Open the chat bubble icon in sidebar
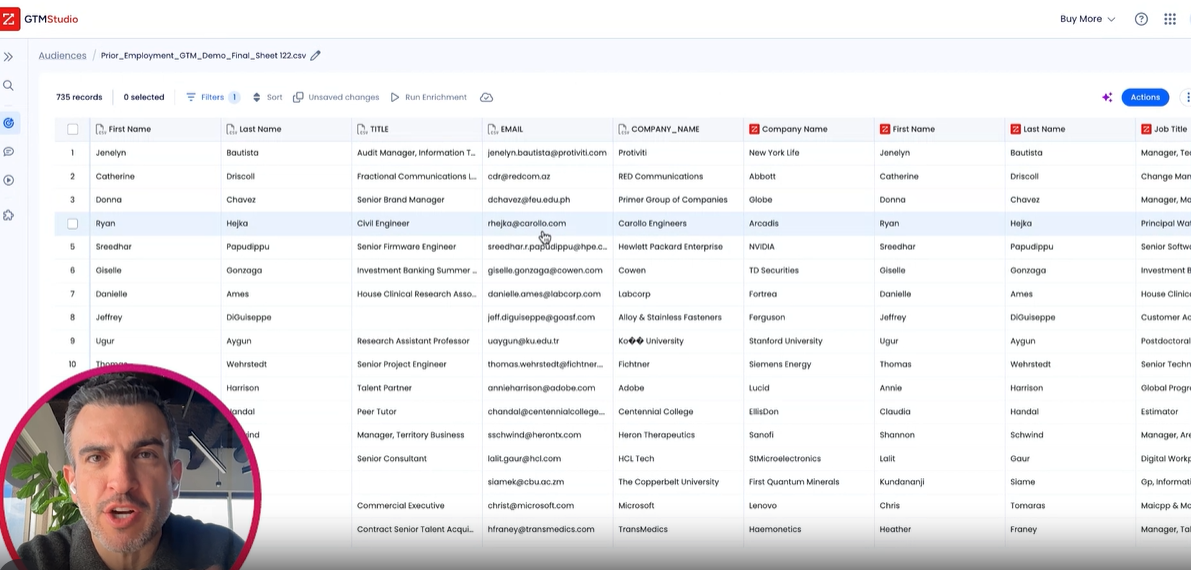This screenshot has width=1191, height=570. point(8,151)
